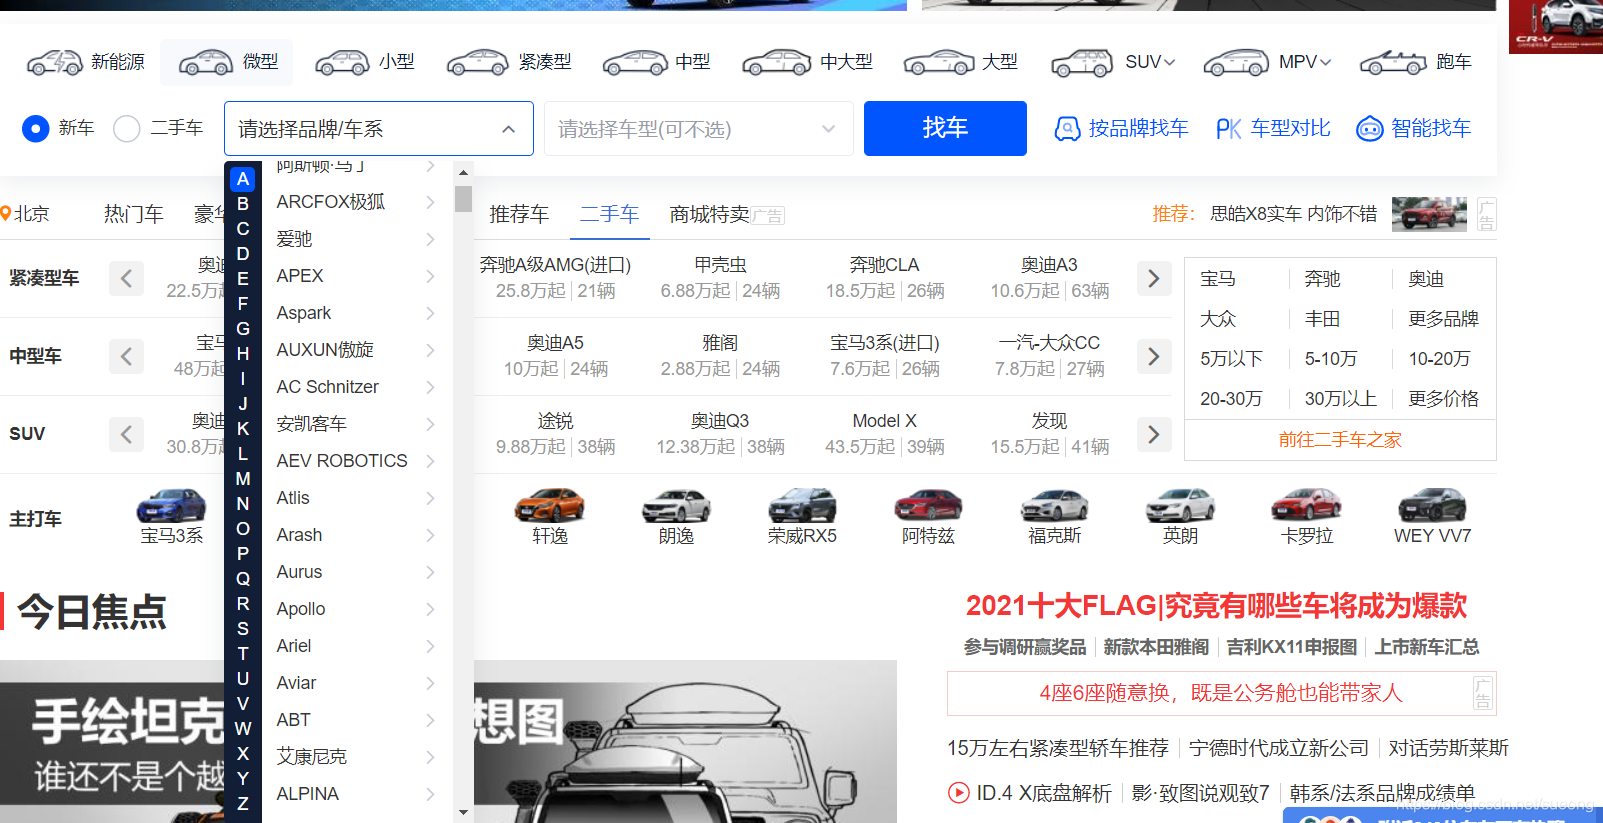The width and height of the screenshot is (1603, 823).
Task: Click the 找车 search button
Action: click(x=945, y=128)
